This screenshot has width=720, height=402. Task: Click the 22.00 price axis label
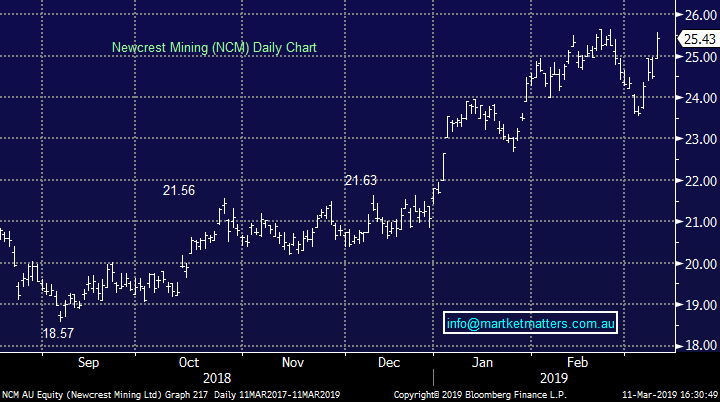701,181
